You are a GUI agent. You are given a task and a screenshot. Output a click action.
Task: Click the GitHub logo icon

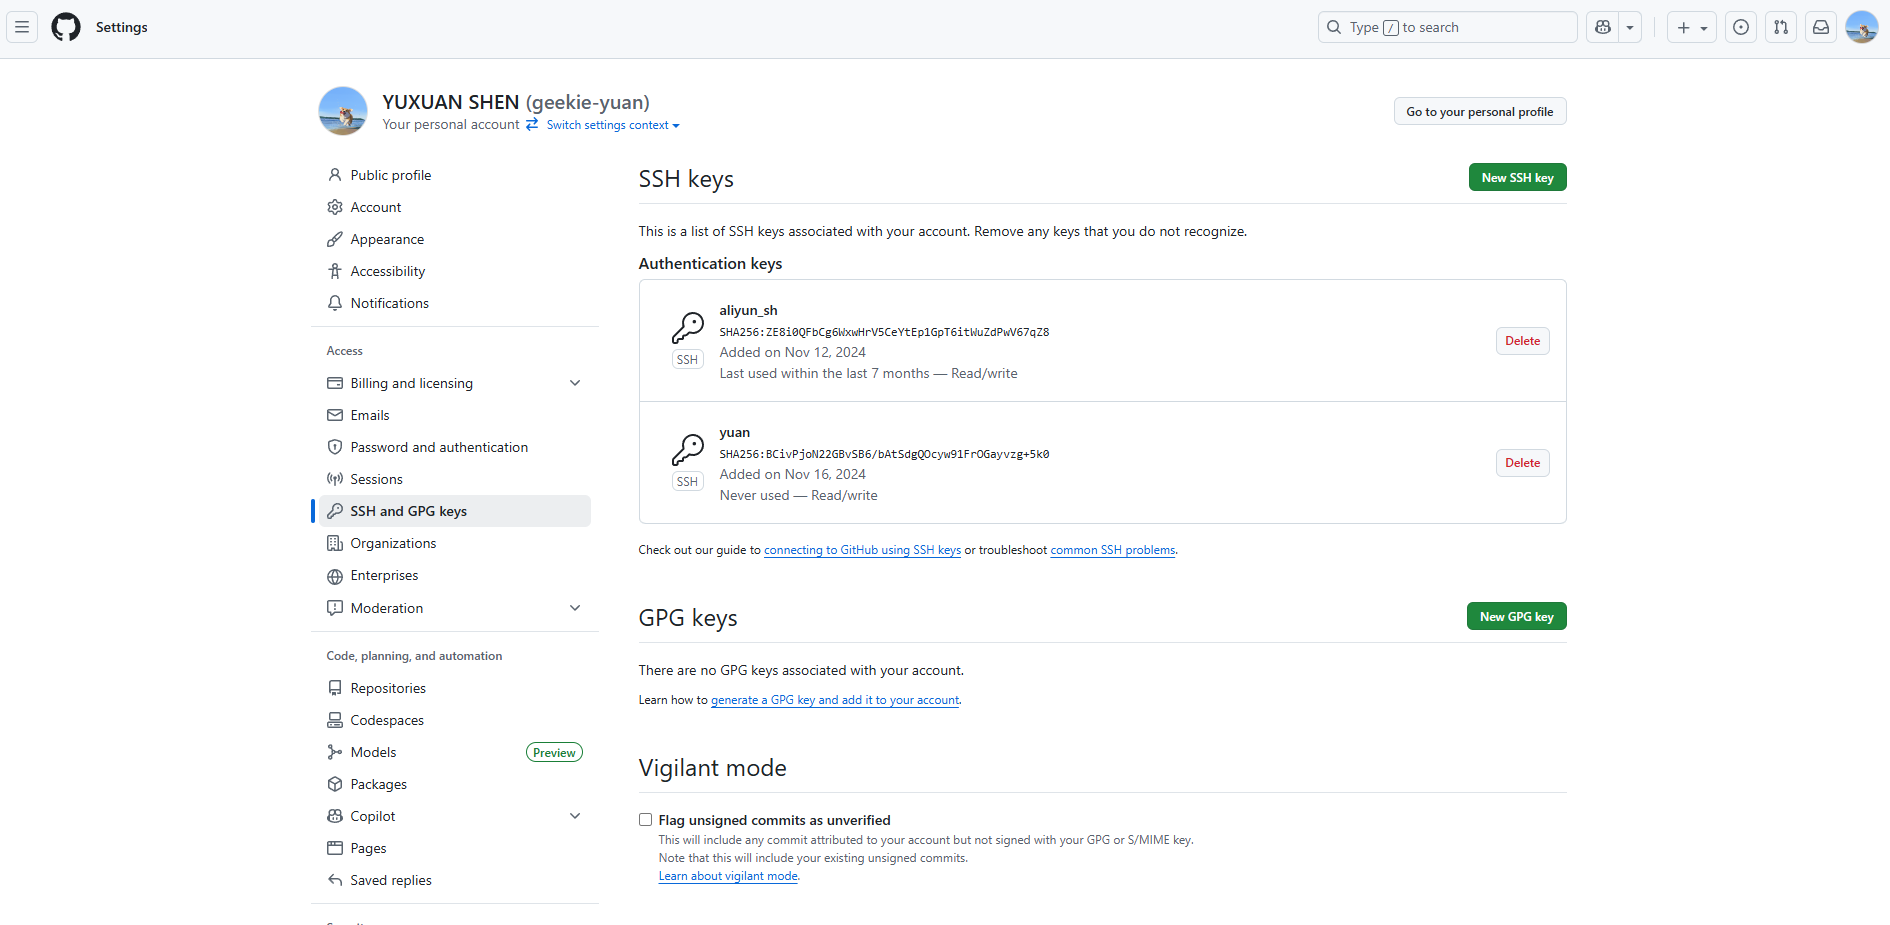point(66,27)
